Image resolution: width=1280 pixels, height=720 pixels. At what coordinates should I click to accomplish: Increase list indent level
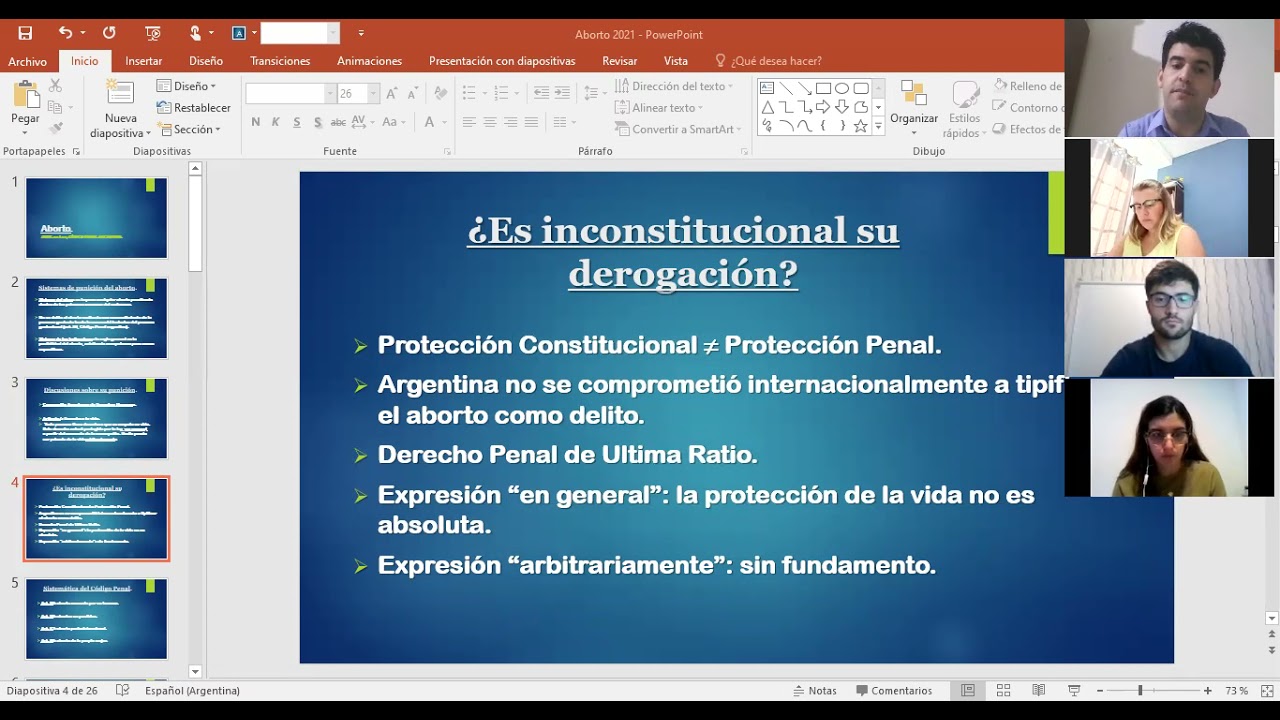pos(563,93)
